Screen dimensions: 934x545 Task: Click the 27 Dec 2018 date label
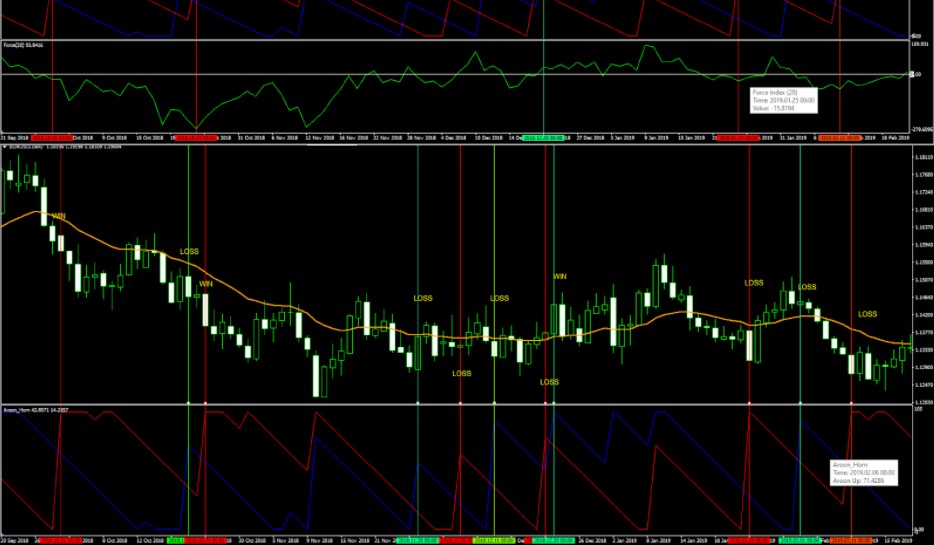590,138
